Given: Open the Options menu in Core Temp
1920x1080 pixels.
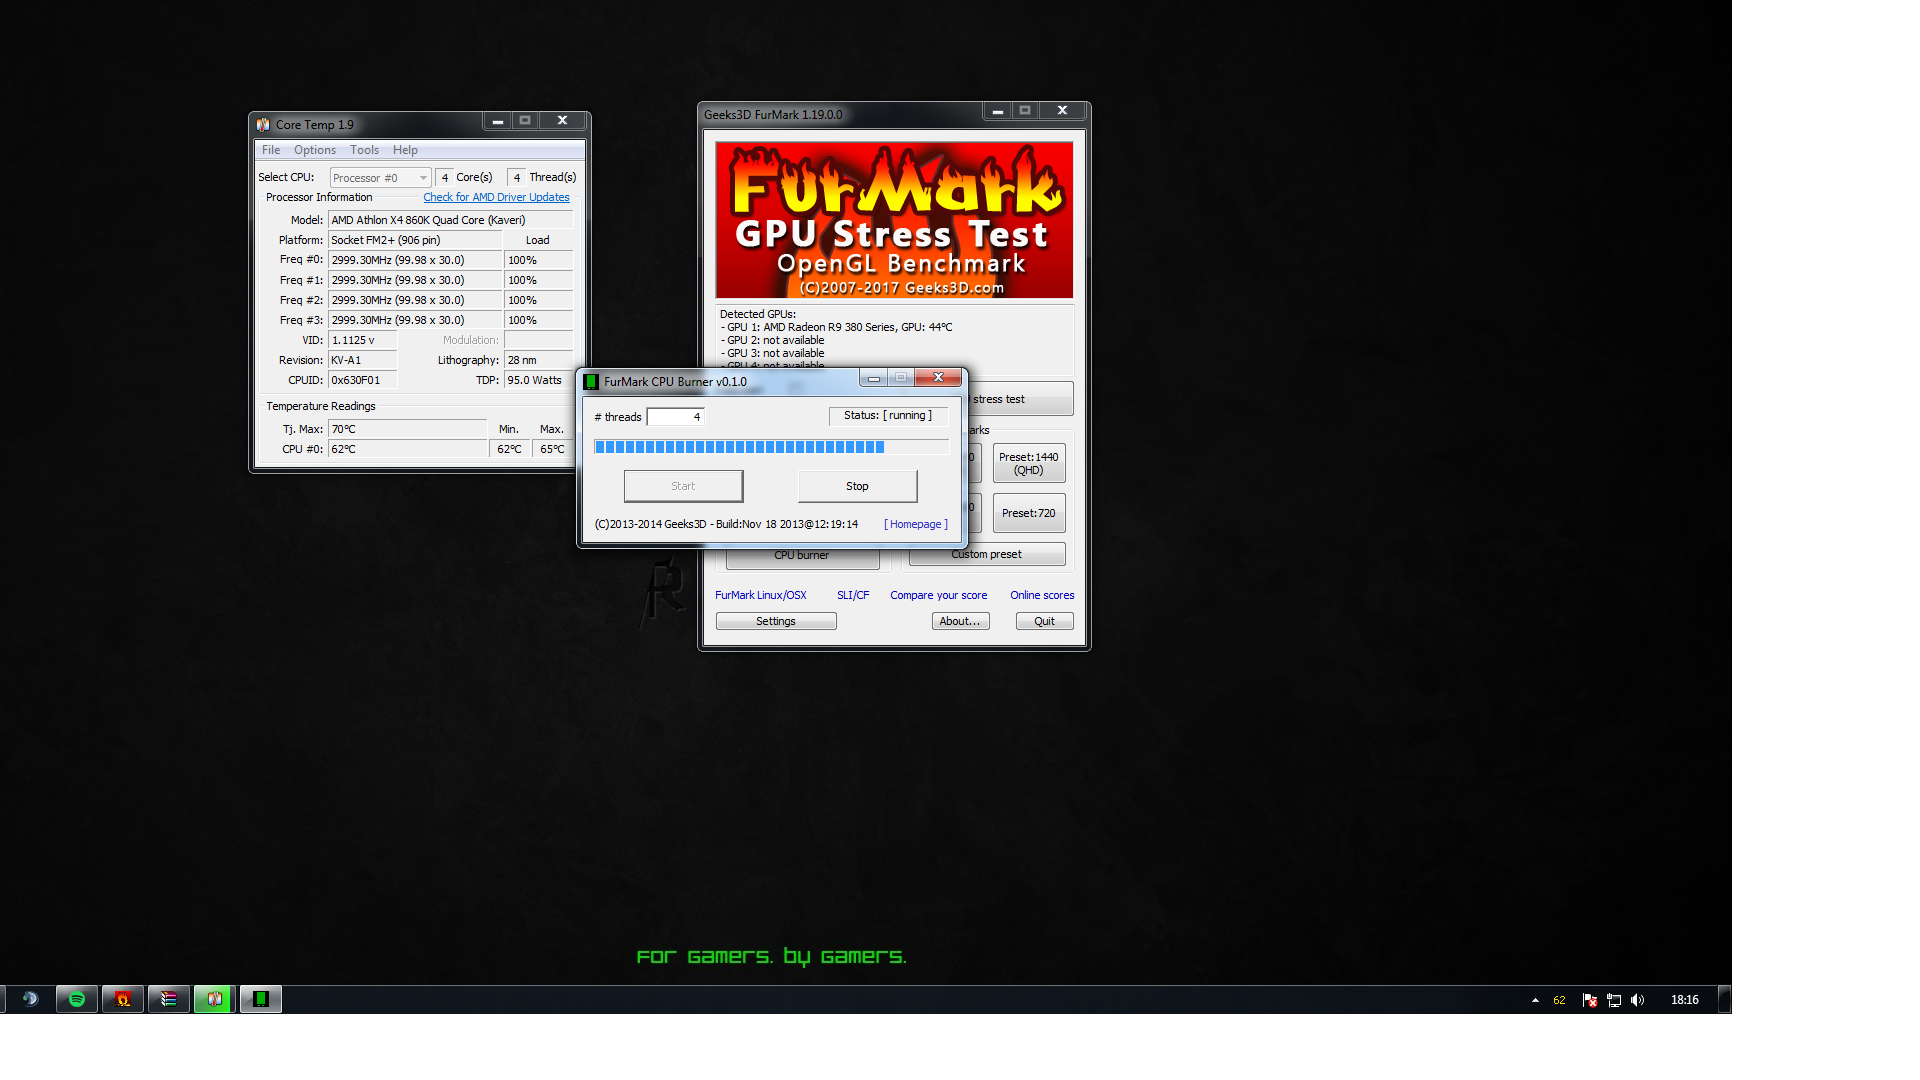Looking at the screenshot, I should [x=314, y=150].
